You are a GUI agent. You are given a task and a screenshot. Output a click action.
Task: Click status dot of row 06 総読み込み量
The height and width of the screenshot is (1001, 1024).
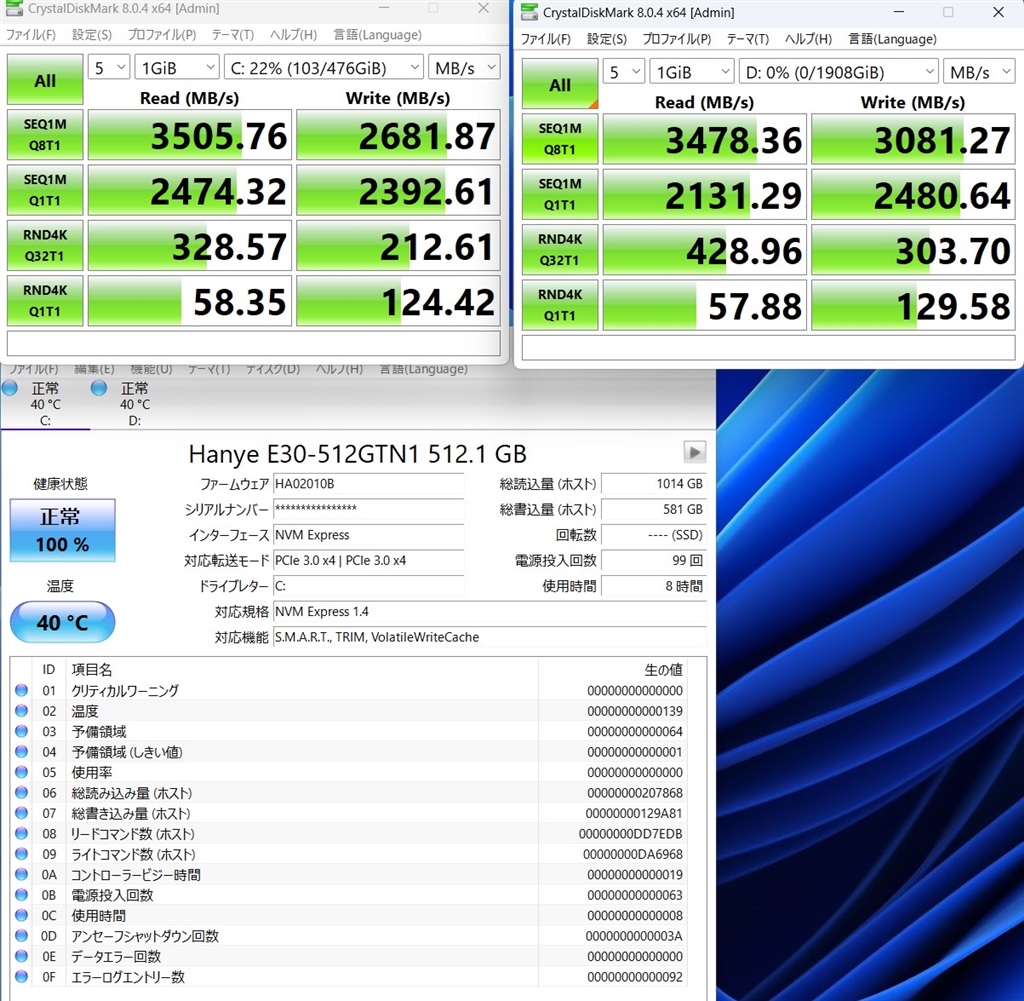[x=22, y=792]
